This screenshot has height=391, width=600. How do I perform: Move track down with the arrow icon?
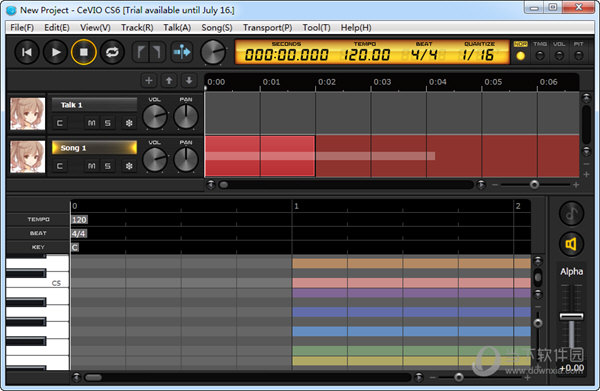[189, 80]
